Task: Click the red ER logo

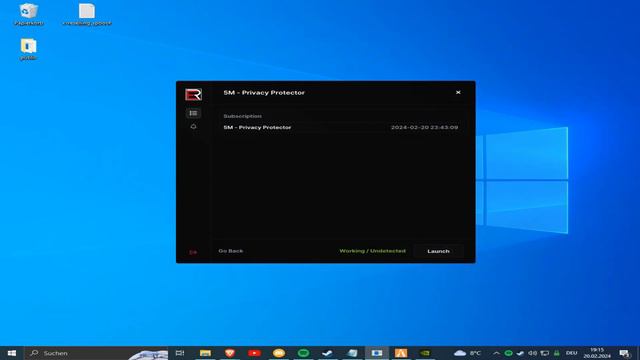Action: (x=193, y=94)
